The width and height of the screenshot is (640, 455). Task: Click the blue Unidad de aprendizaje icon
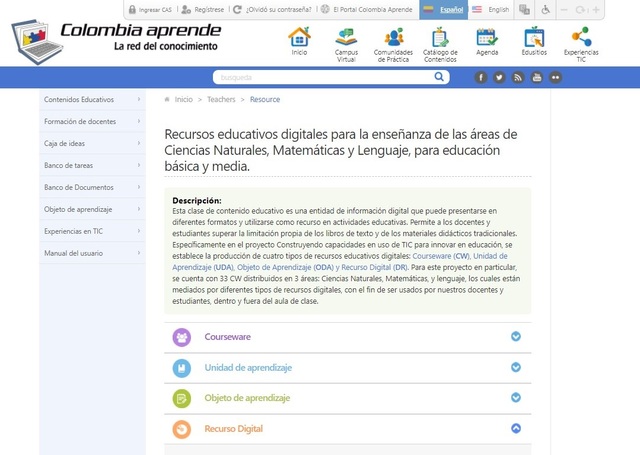coord(182,368)
